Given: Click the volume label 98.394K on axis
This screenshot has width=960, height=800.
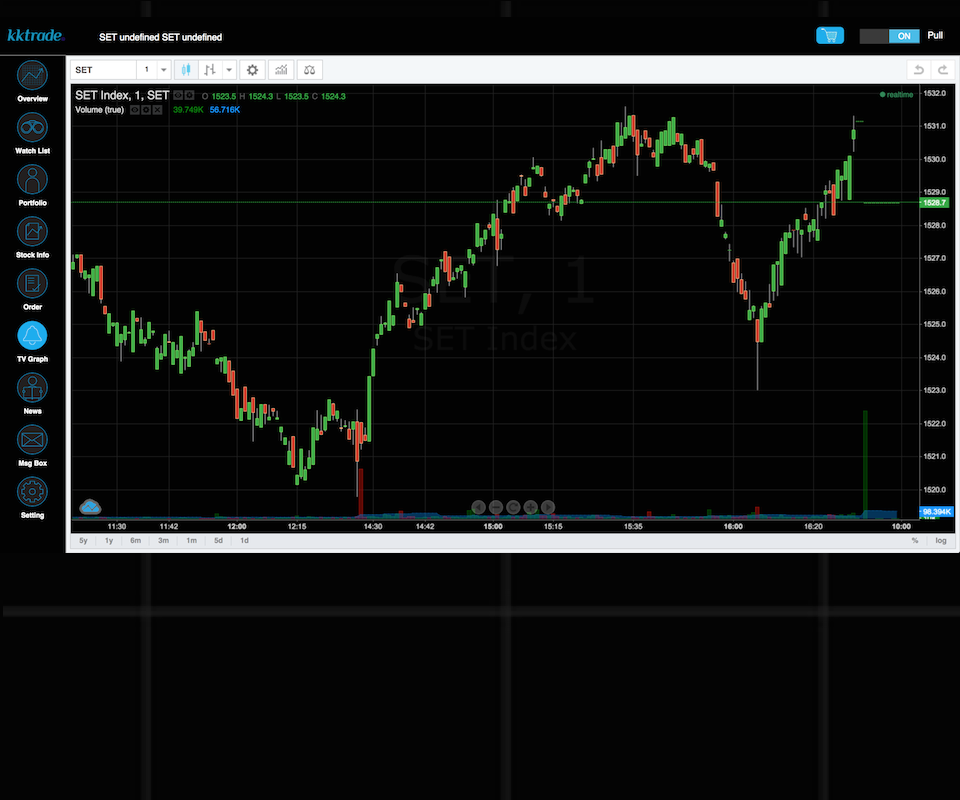Looking at the screenshot, I should tap(936, 512).
